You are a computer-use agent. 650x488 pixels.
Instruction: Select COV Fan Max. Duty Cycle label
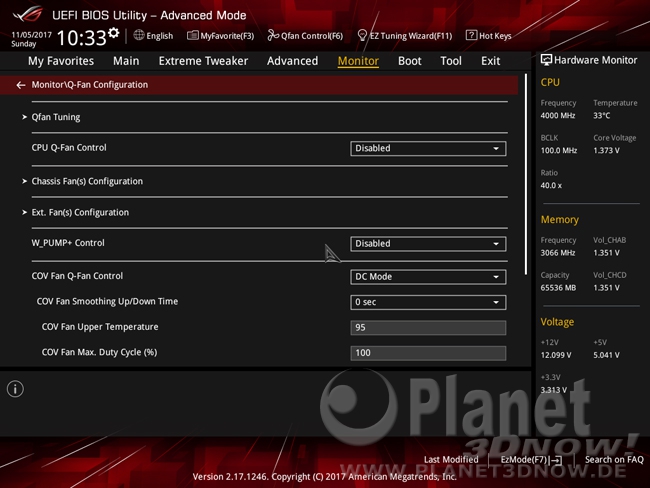tap(99, 352)
